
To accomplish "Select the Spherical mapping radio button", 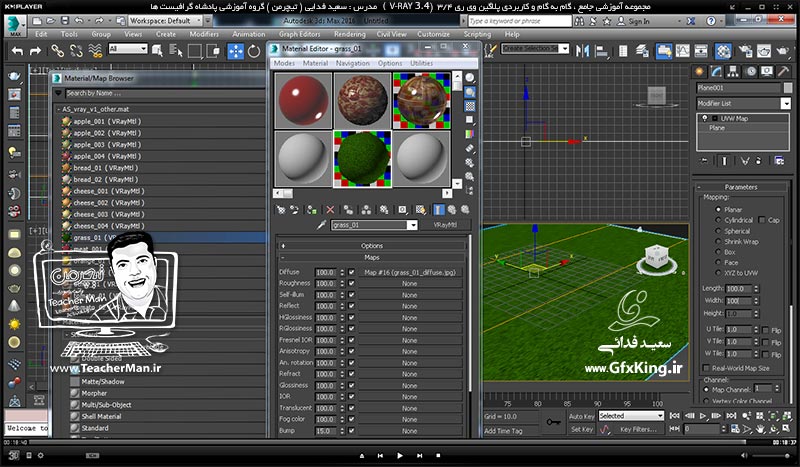I will click(x=718, y=231).
